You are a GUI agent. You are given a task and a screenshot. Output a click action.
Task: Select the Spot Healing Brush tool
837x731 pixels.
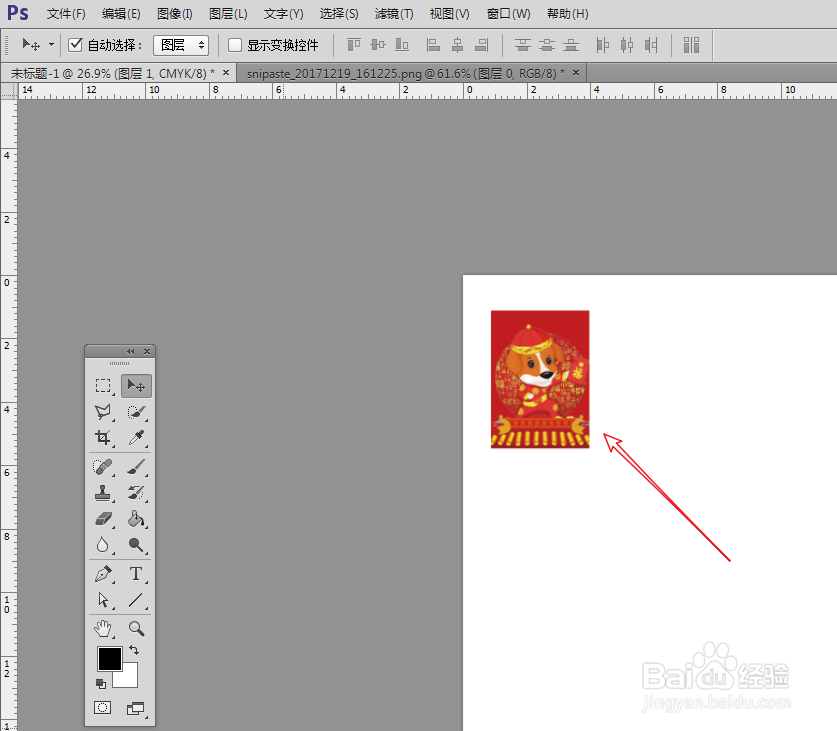click(103, 467)
